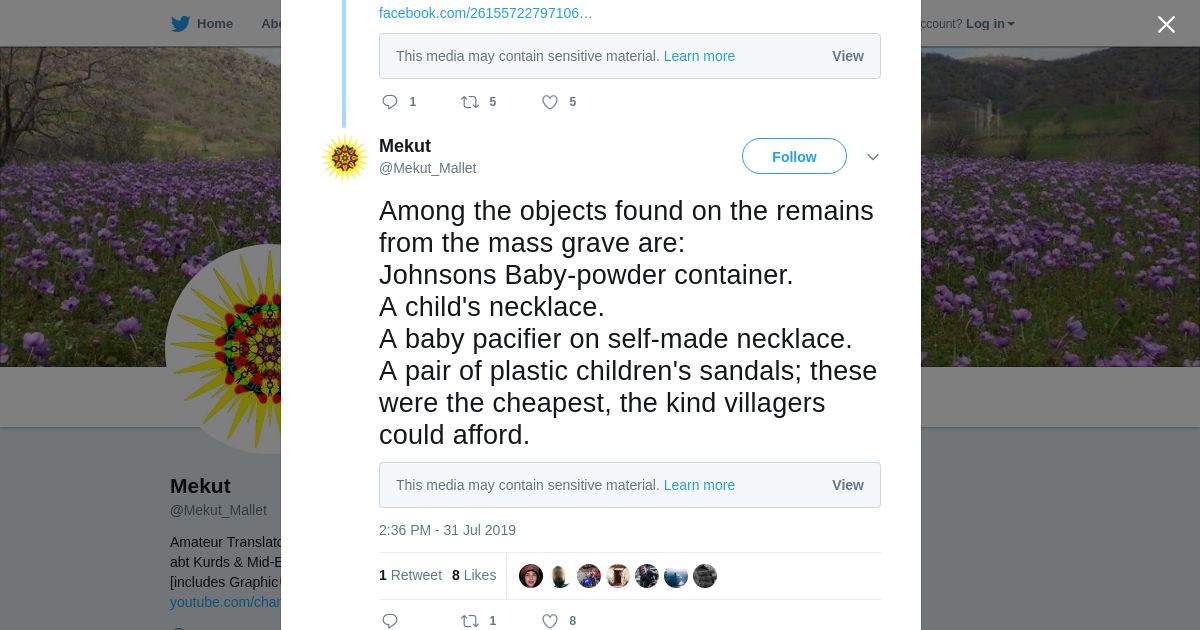Show the 8 Likes list
Image resolution: width=1200 pixels, height=630 pixels.
(474, 575)
